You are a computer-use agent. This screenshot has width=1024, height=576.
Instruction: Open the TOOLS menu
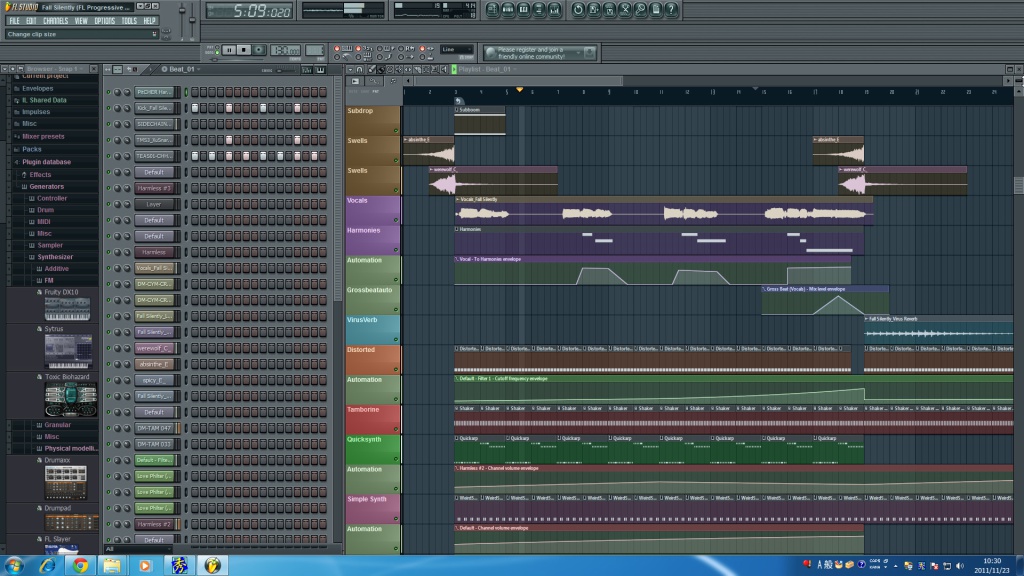[129, 21]
